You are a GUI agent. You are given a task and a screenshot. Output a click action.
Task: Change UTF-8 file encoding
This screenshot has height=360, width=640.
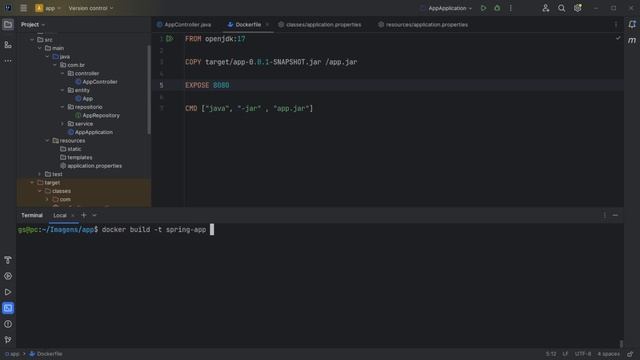coord(583,354)
